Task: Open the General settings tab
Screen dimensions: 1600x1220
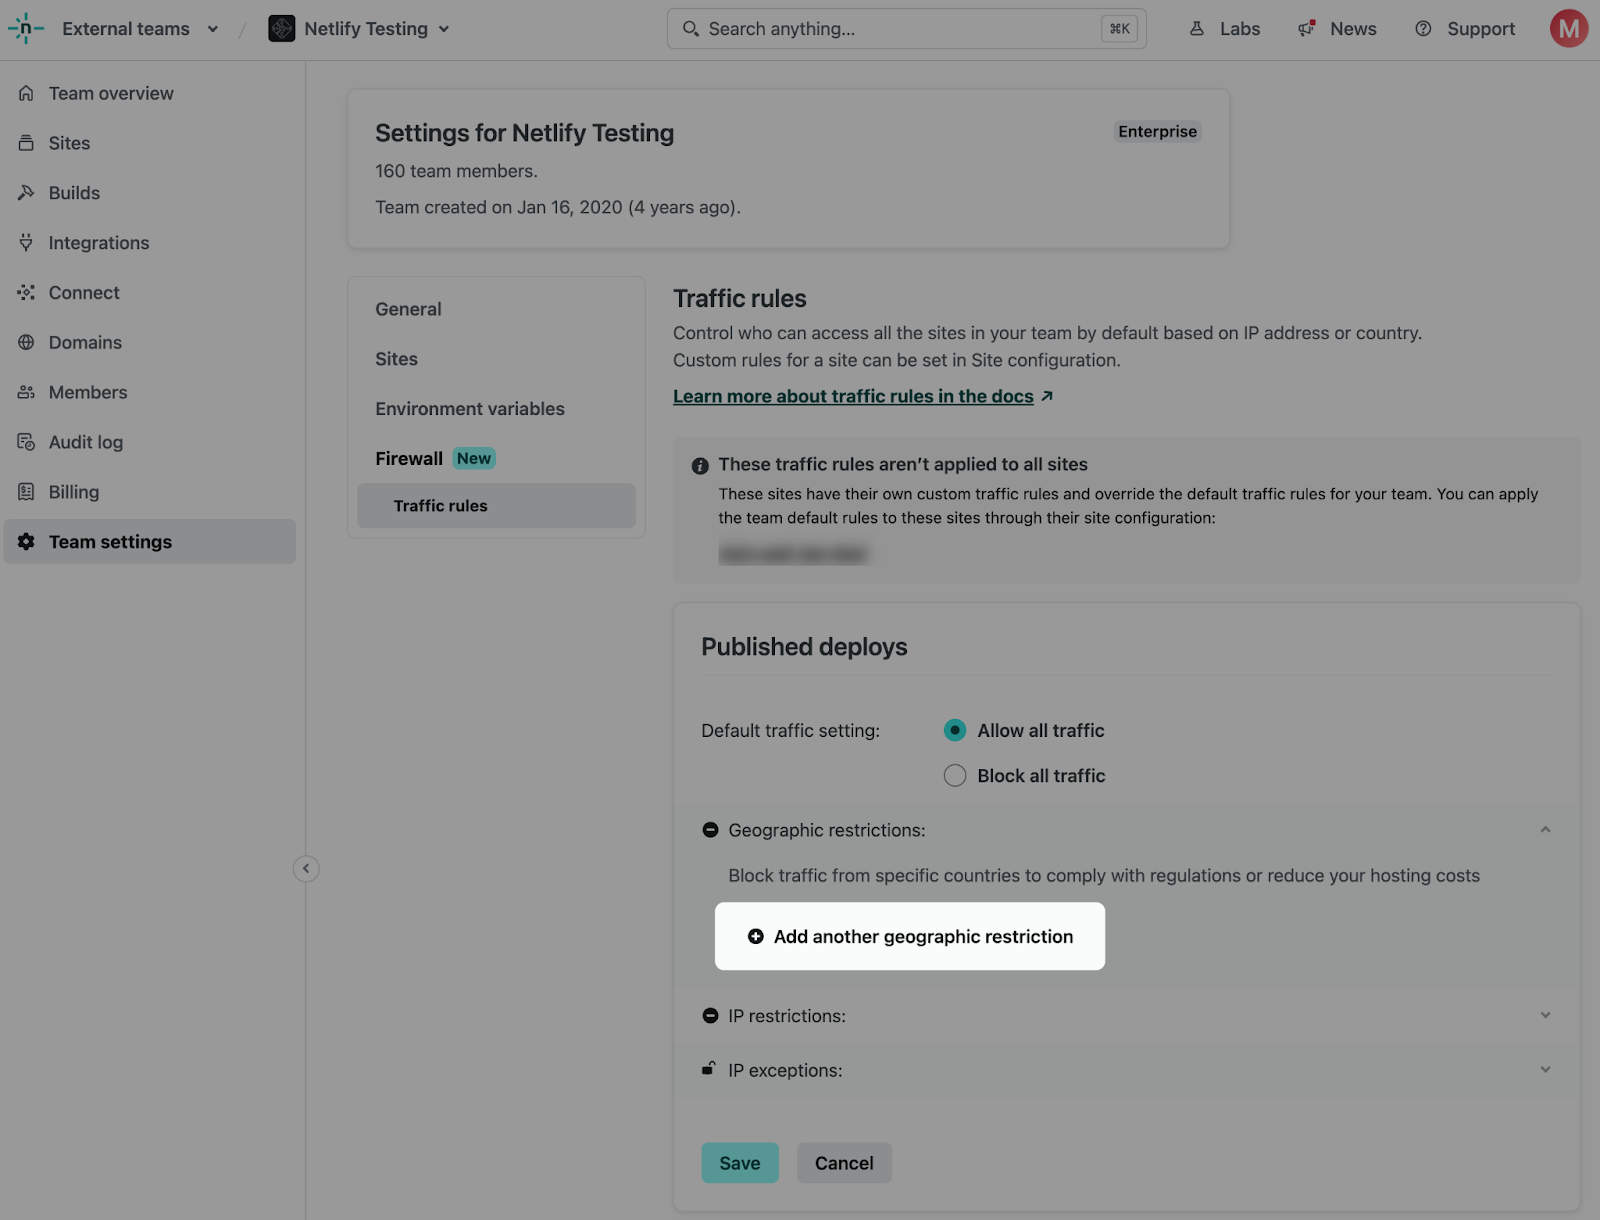Action: [408, 309]
